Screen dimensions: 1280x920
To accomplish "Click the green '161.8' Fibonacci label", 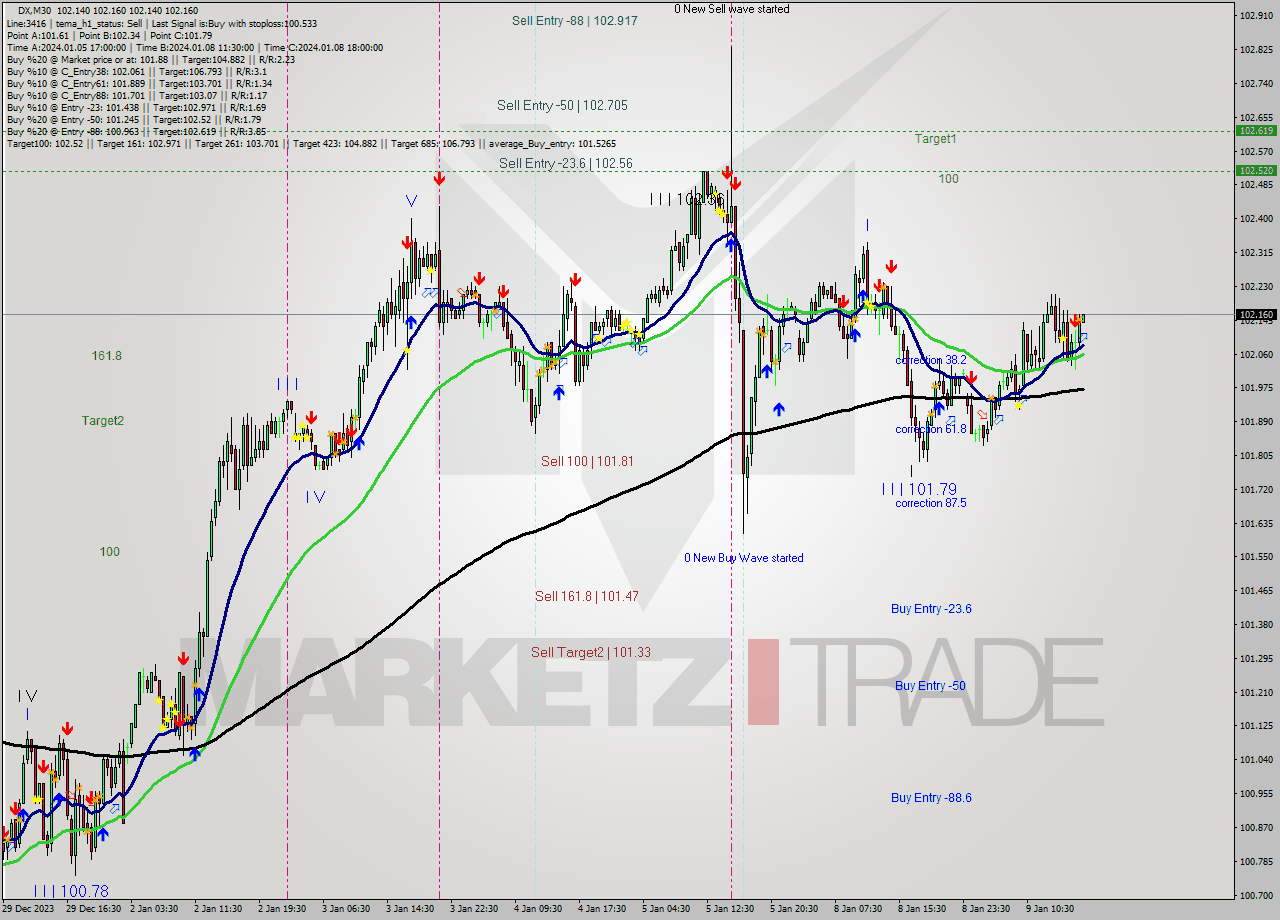I will (106, 356).
